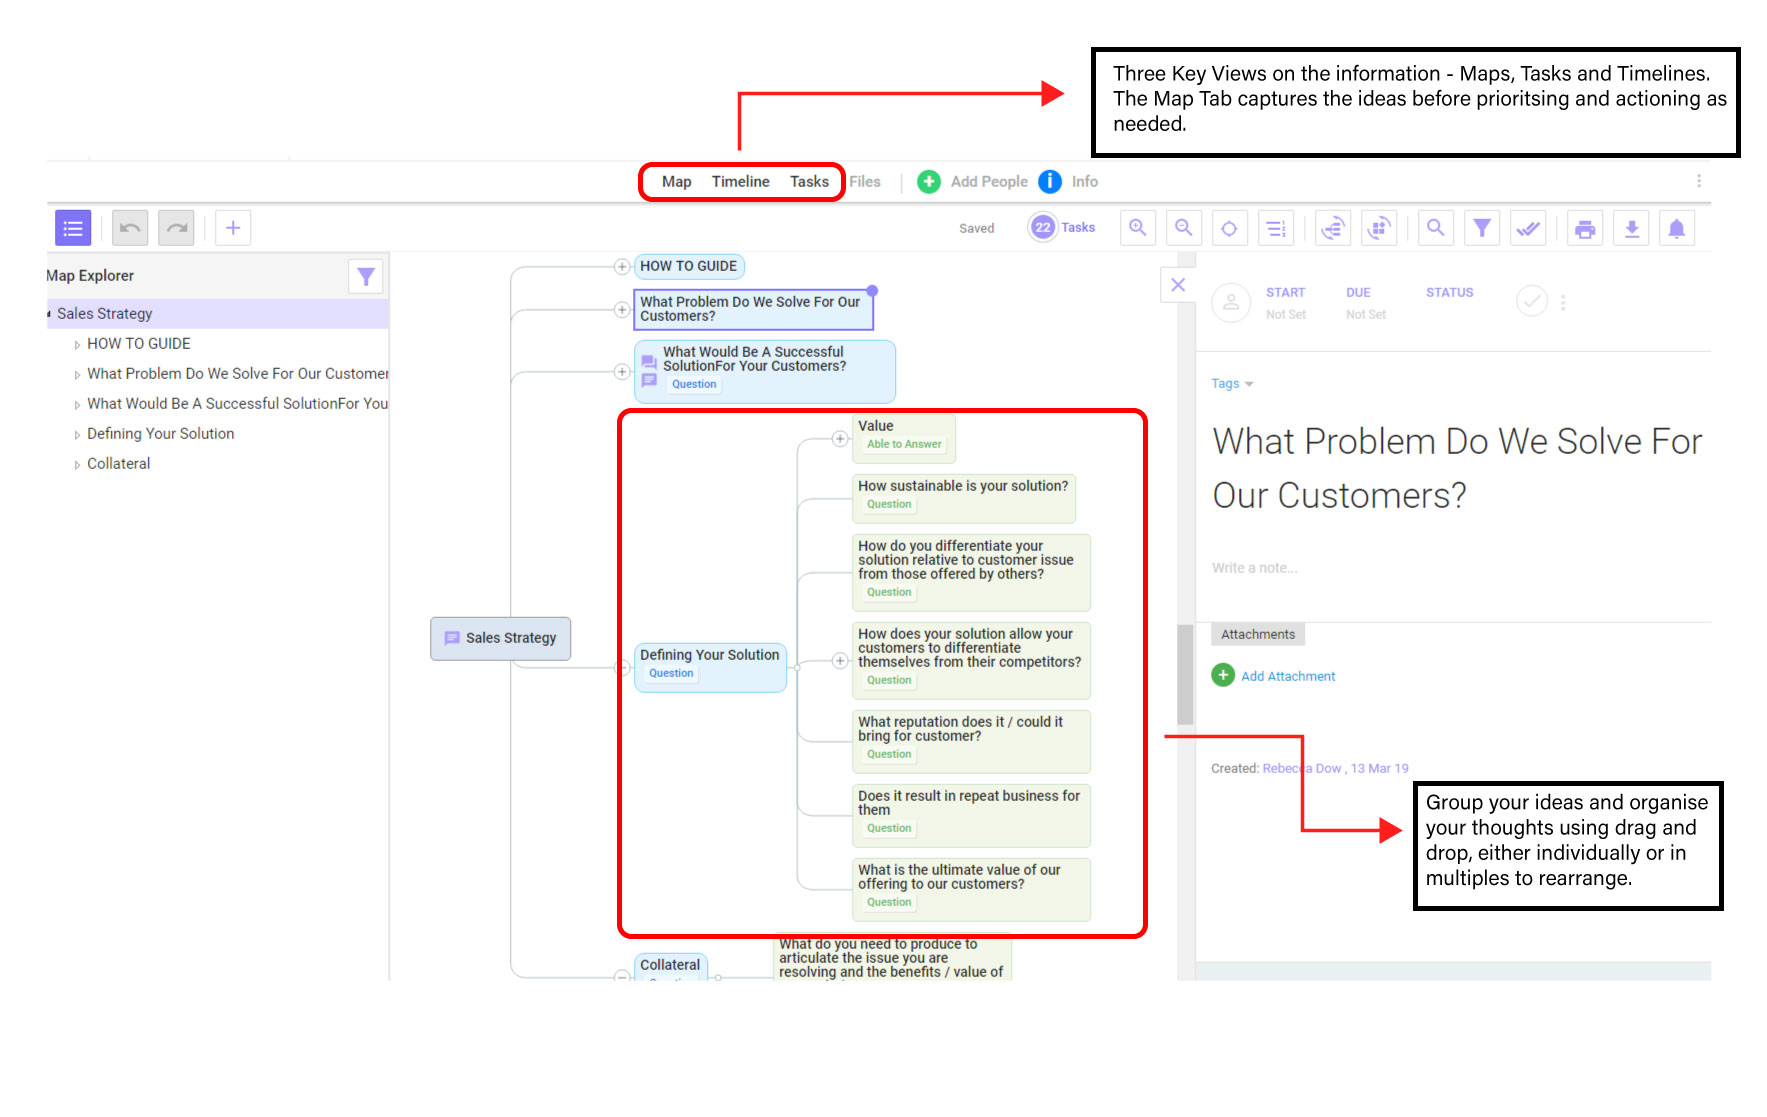1767x1117 pixels.
Task: Expand the Collateral tree row arrow
Action: pos(77,465)
